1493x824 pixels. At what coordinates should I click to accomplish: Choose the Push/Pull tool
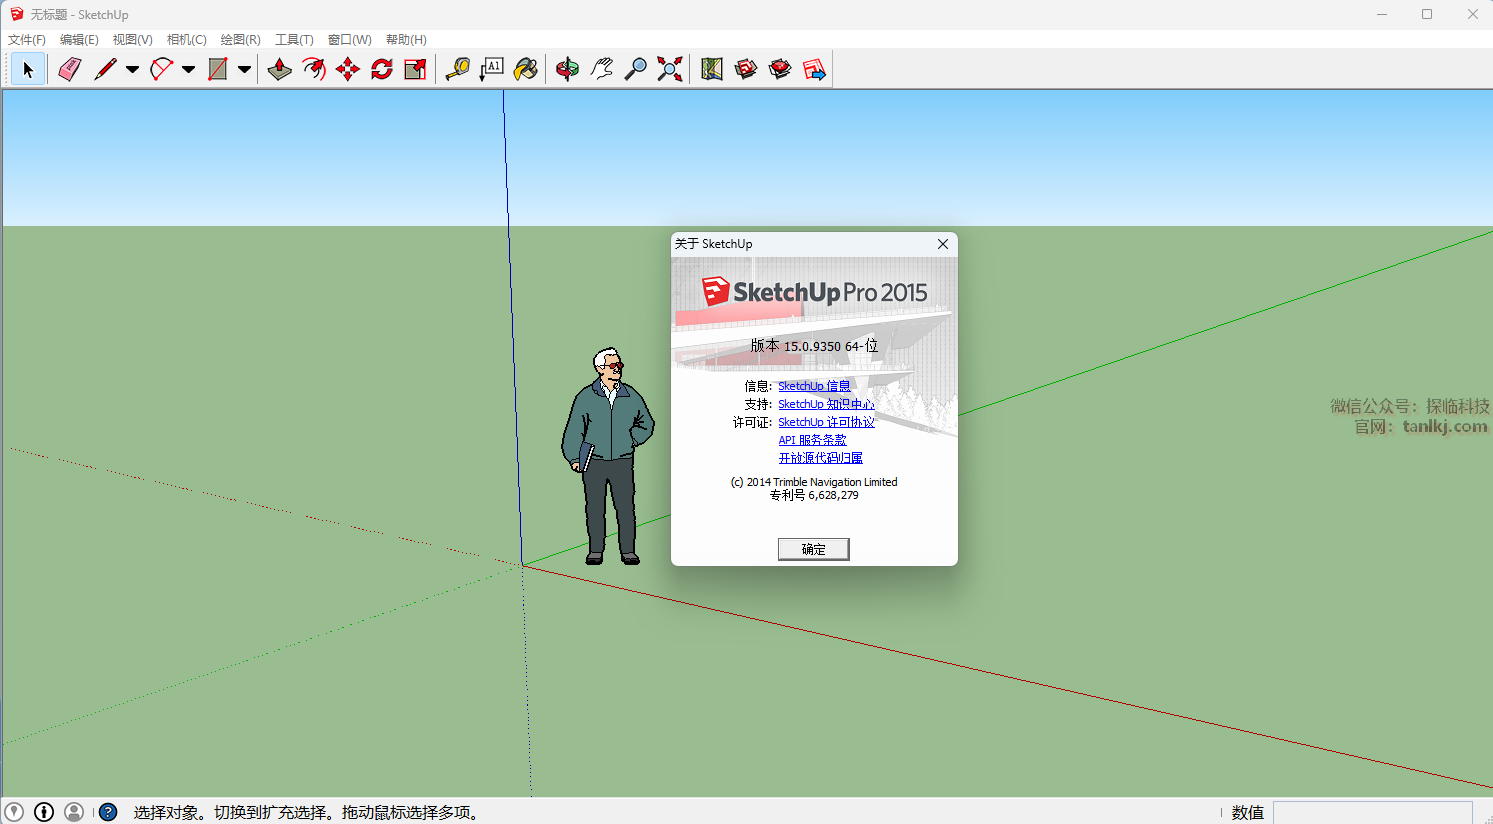coord(280,69)
